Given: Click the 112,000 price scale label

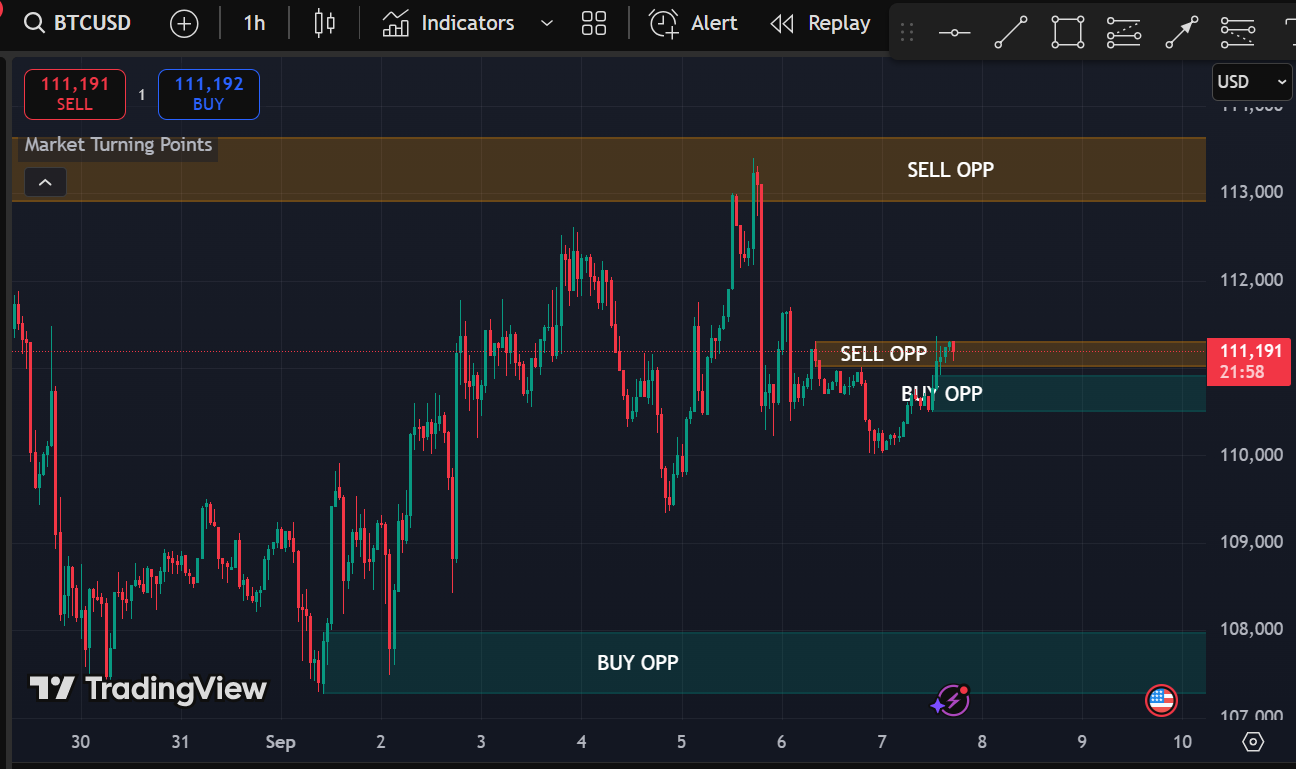Looking at the screenshot, I should pyautogui.click(x=1251, y=279).
